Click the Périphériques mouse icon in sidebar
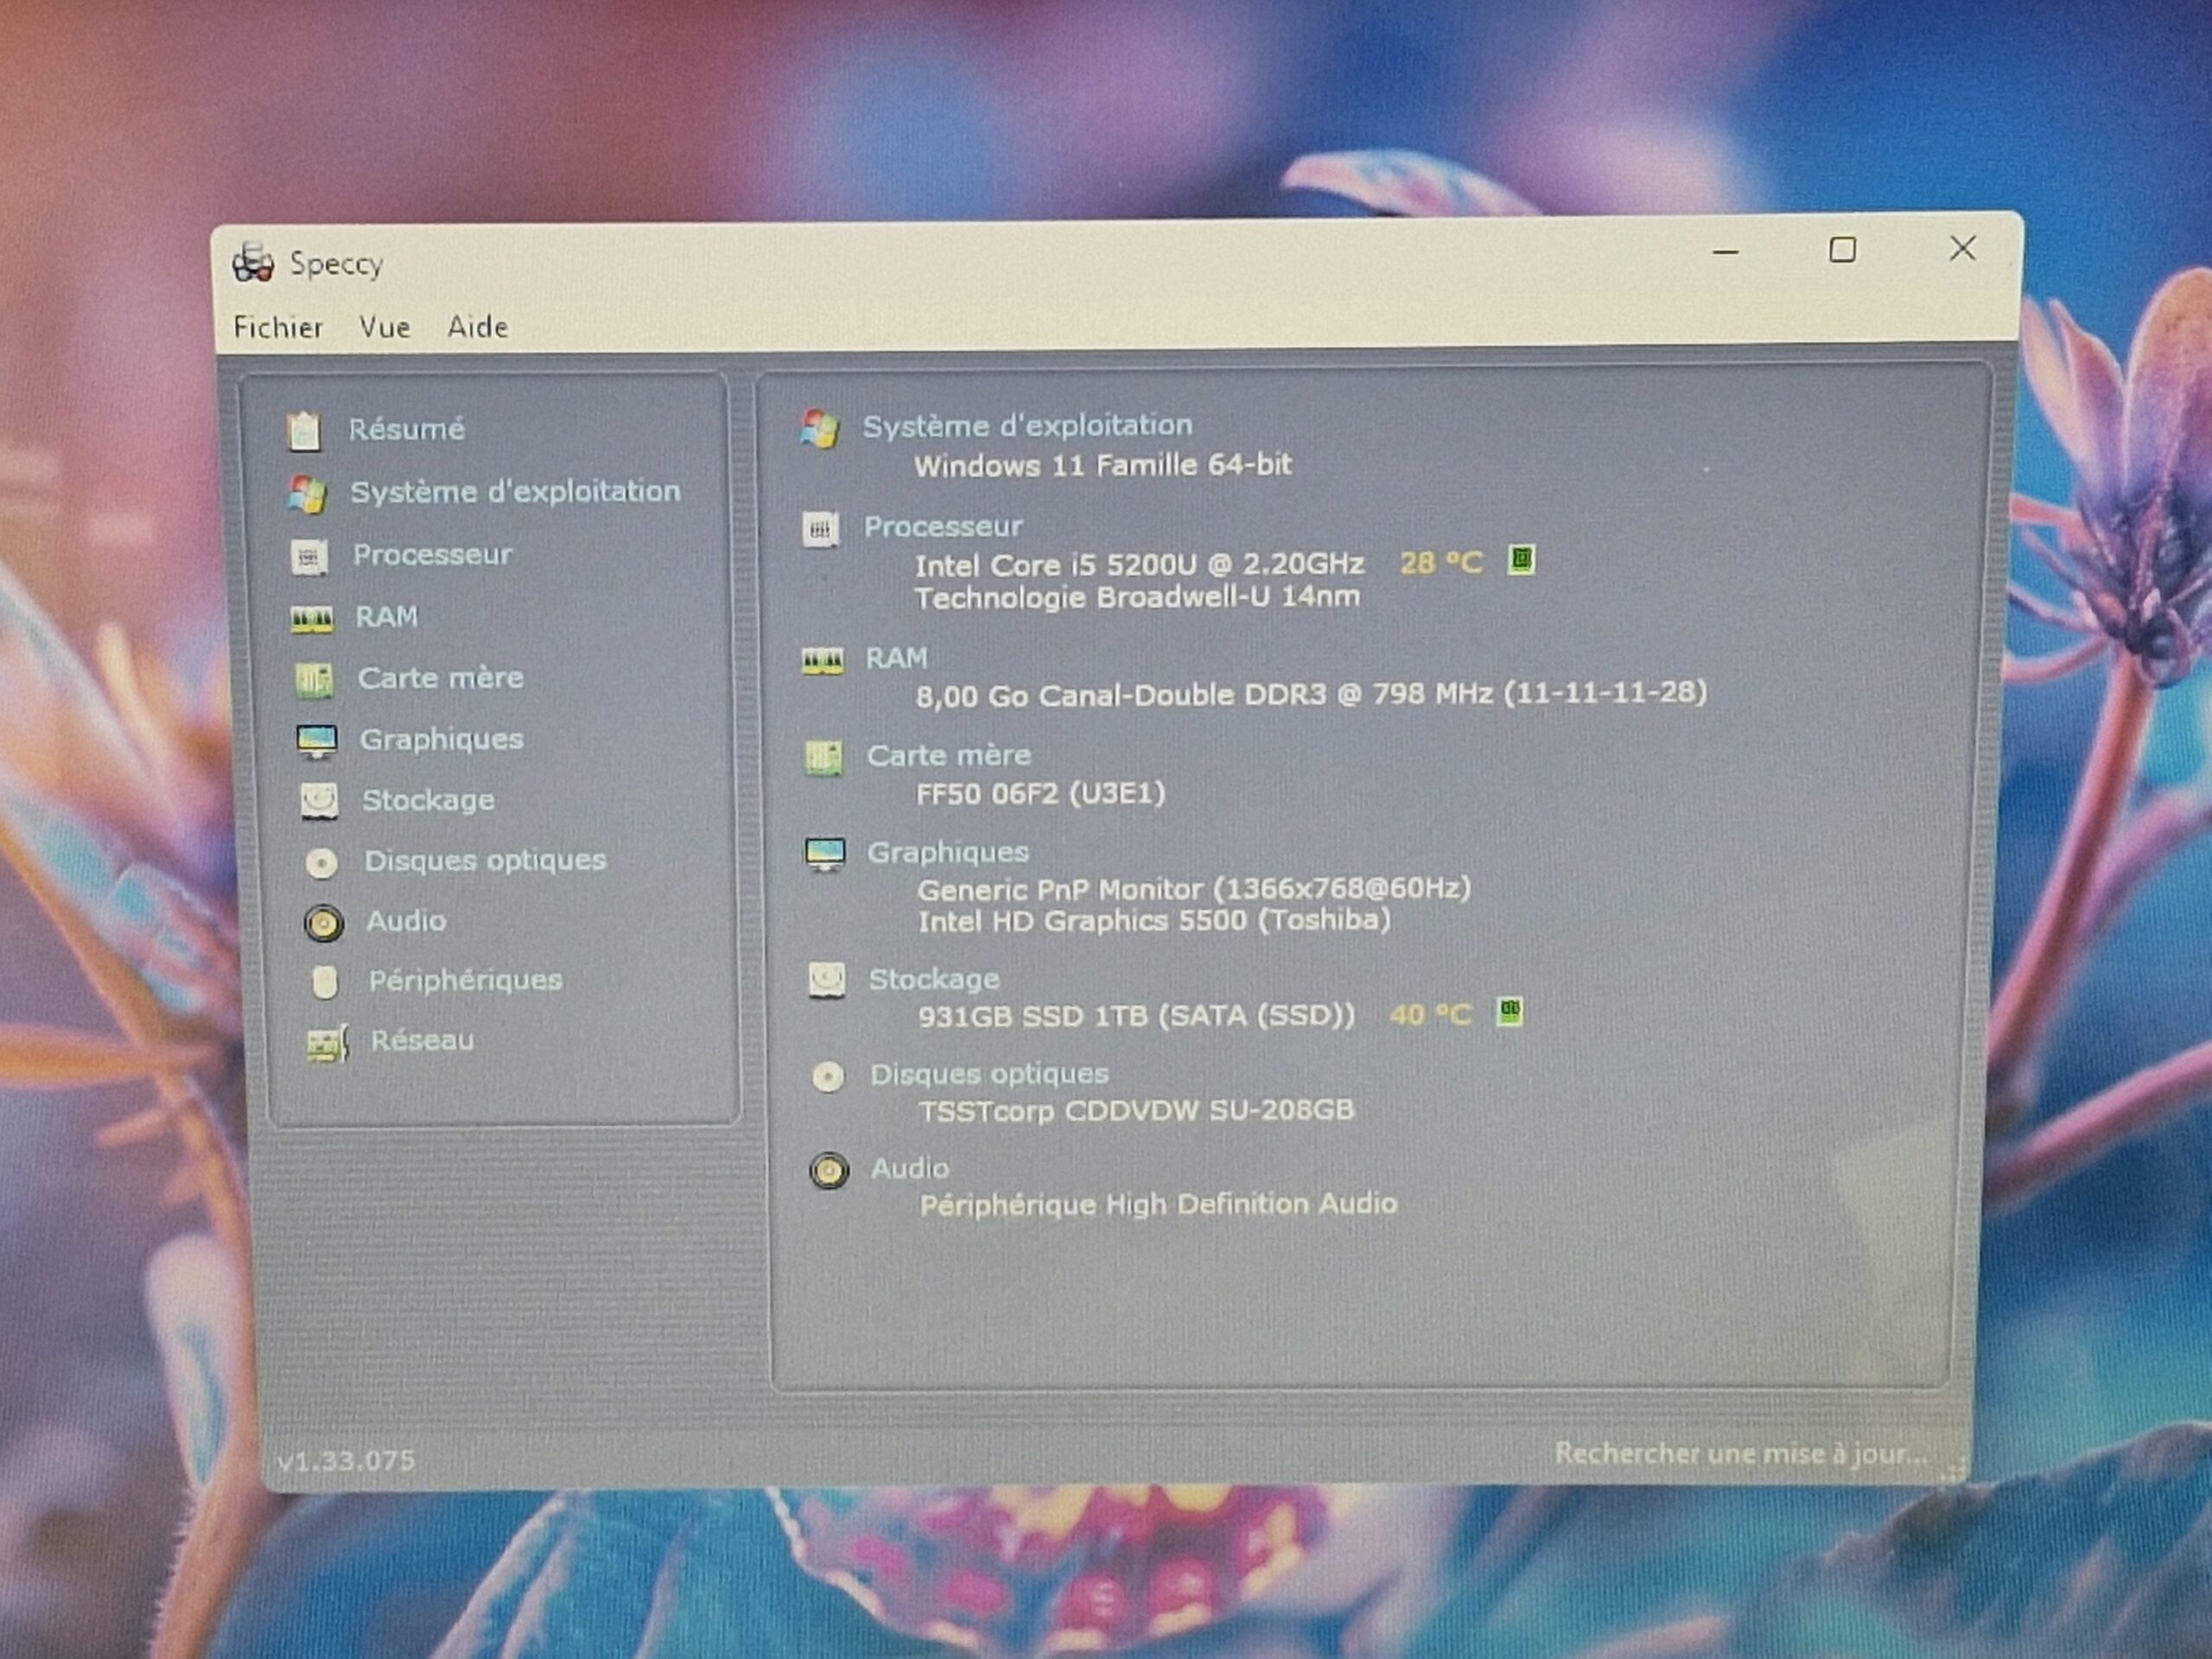 pyautogui.click(x=324, y=982)
